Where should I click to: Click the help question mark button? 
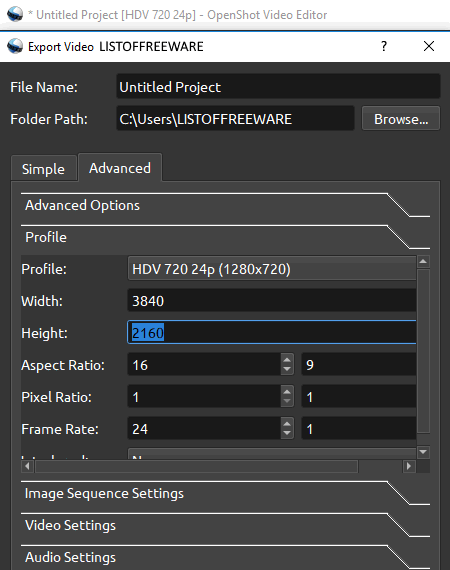pyautogui.click(x=384, y=46)
